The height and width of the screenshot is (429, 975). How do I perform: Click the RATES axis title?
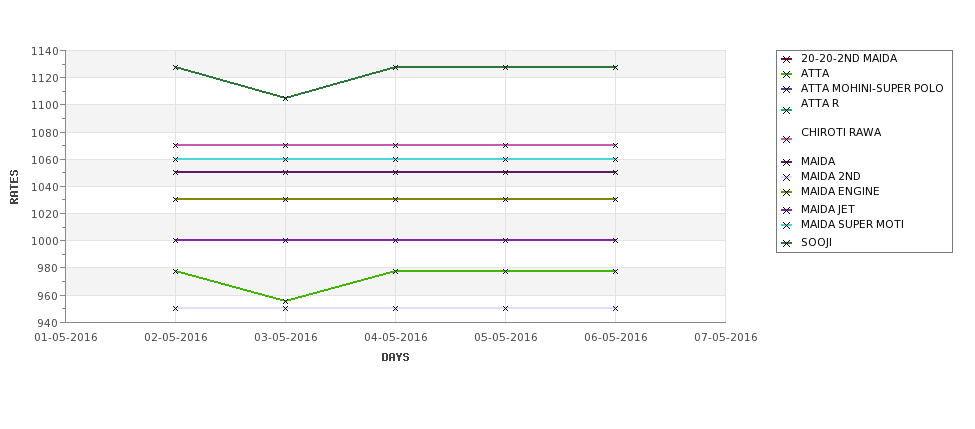(x=14, y=187)
